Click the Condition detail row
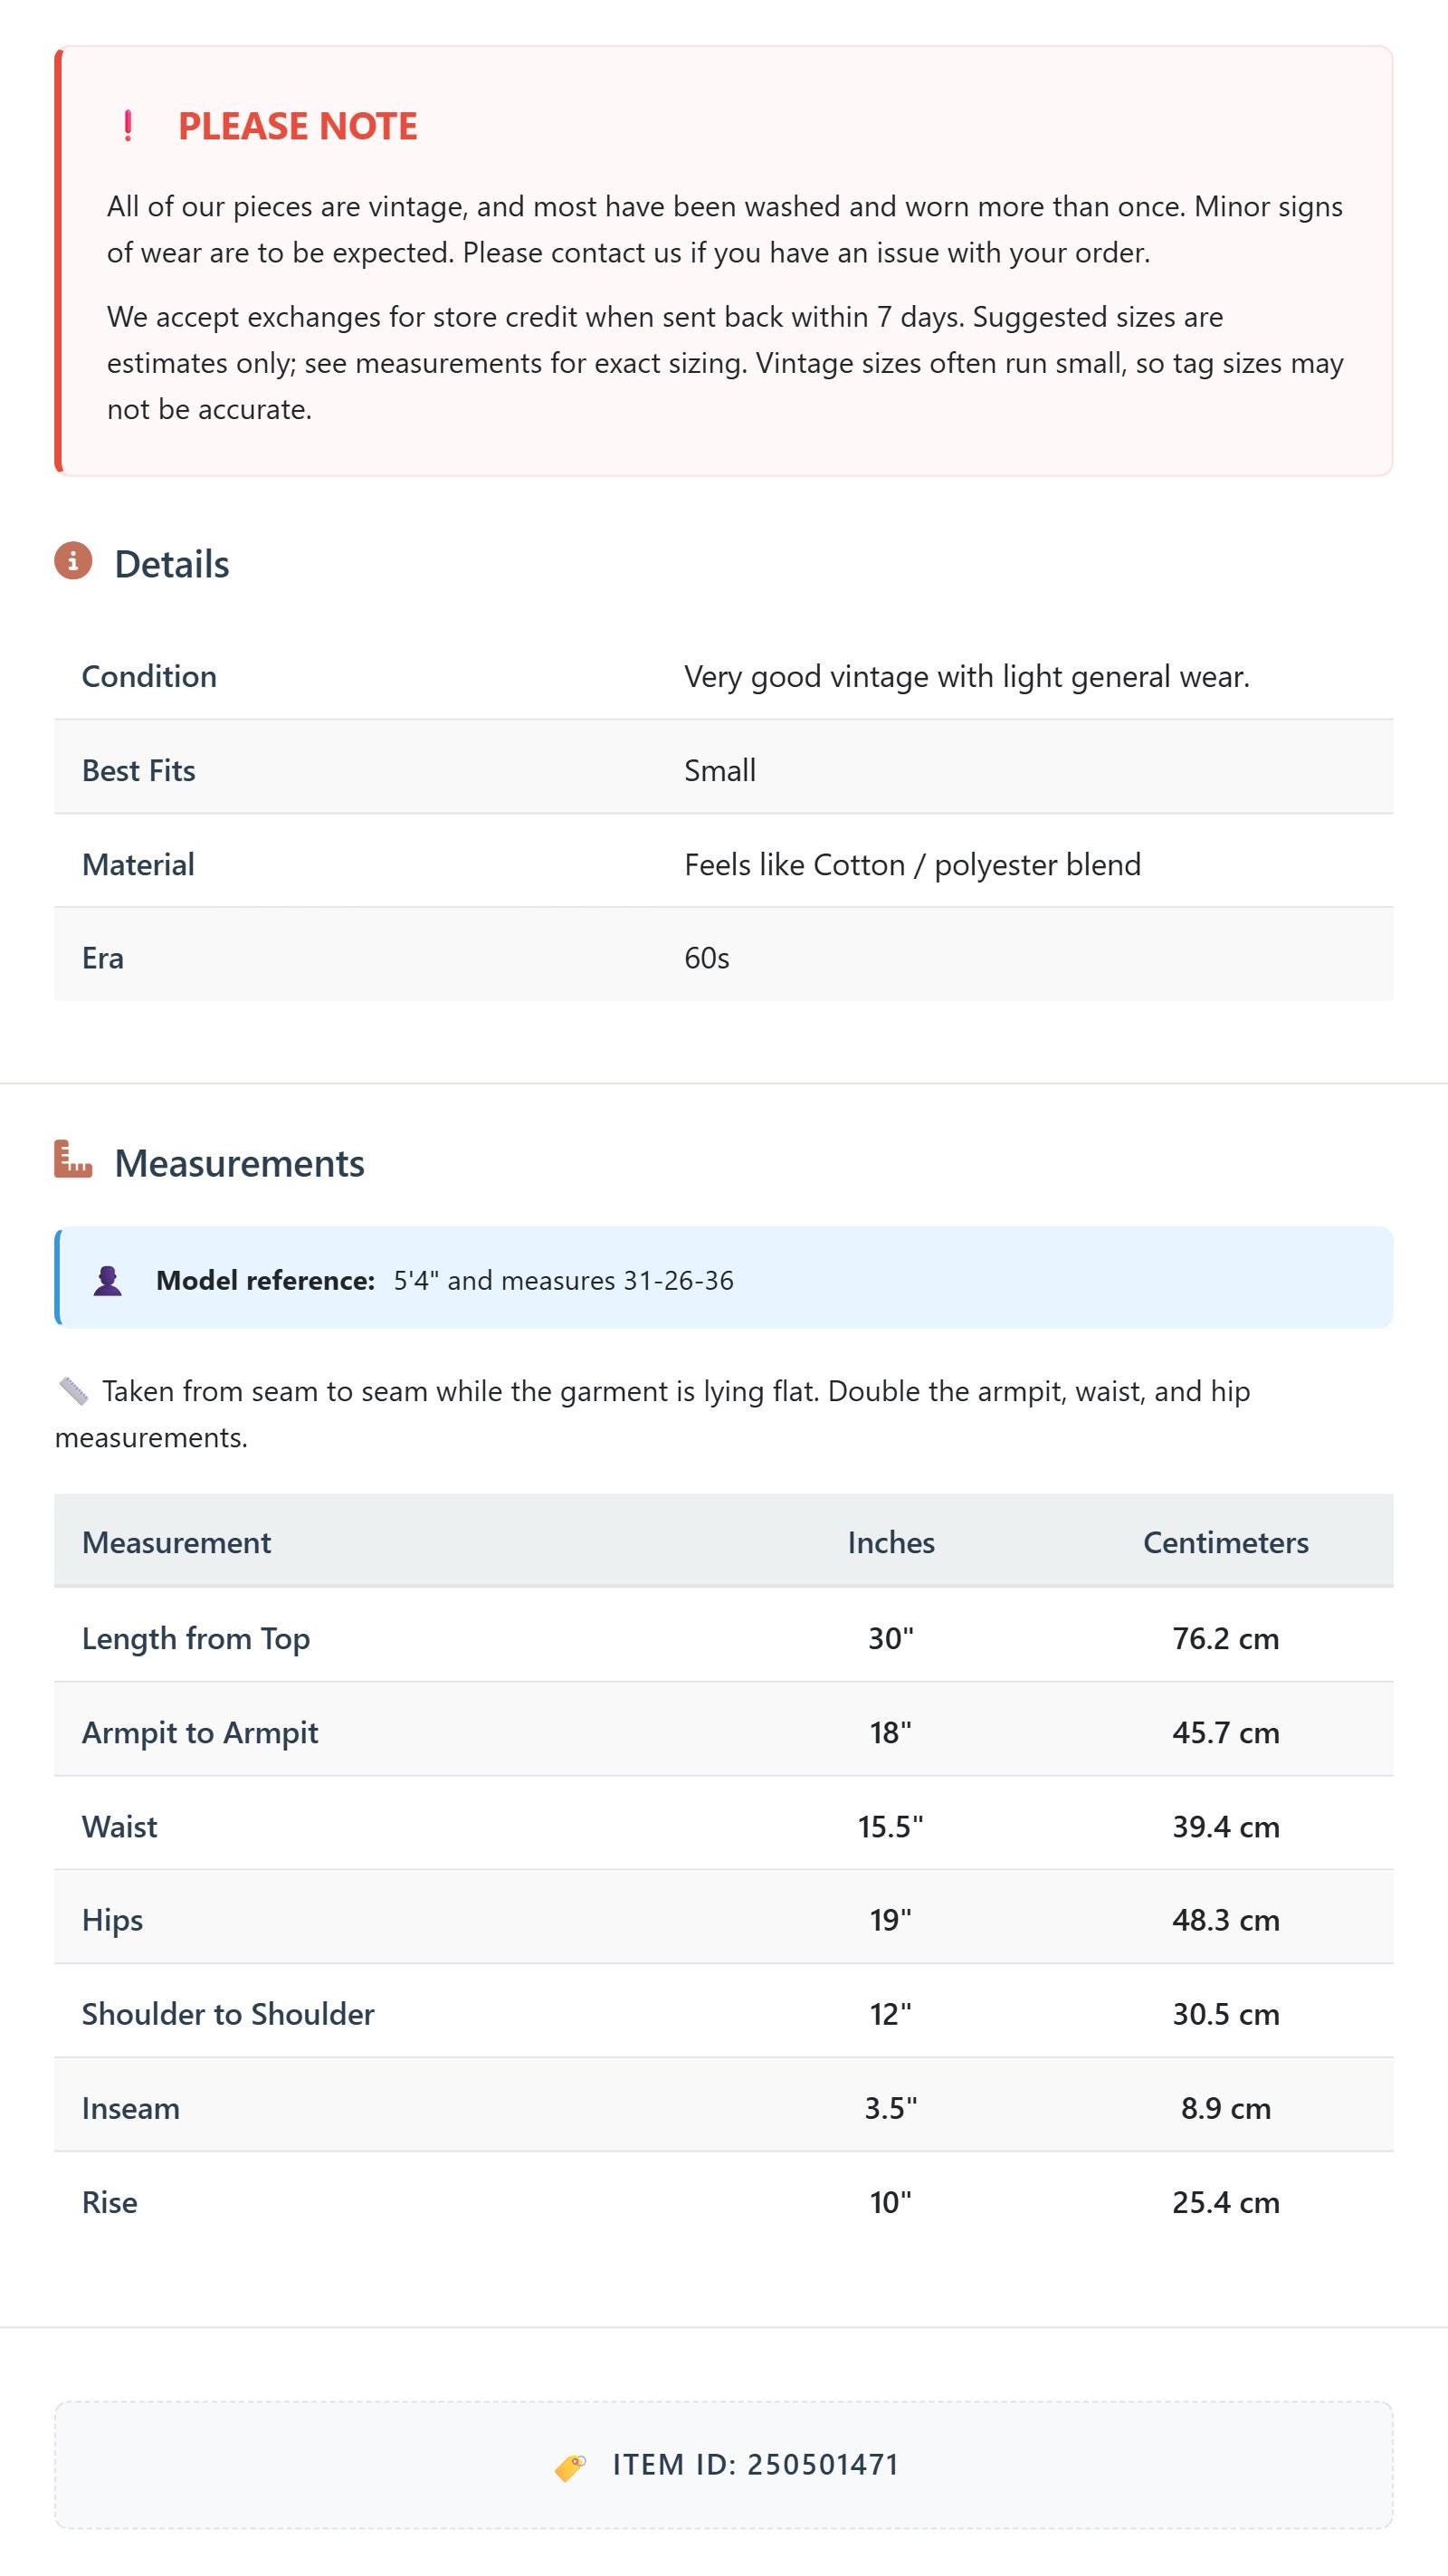 click(x=724, y=676)
